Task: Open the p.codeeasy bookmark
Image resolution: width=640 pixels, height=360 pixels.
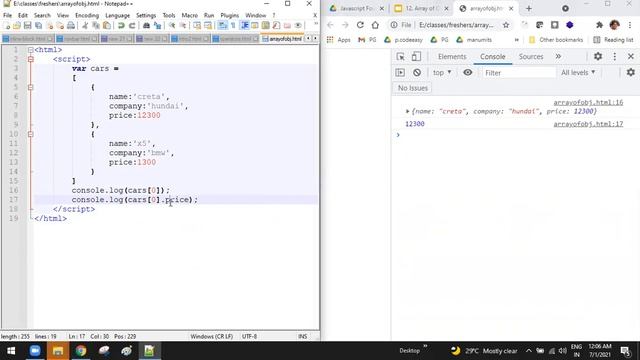Action: pyautogui.click(x=403, y=40)
